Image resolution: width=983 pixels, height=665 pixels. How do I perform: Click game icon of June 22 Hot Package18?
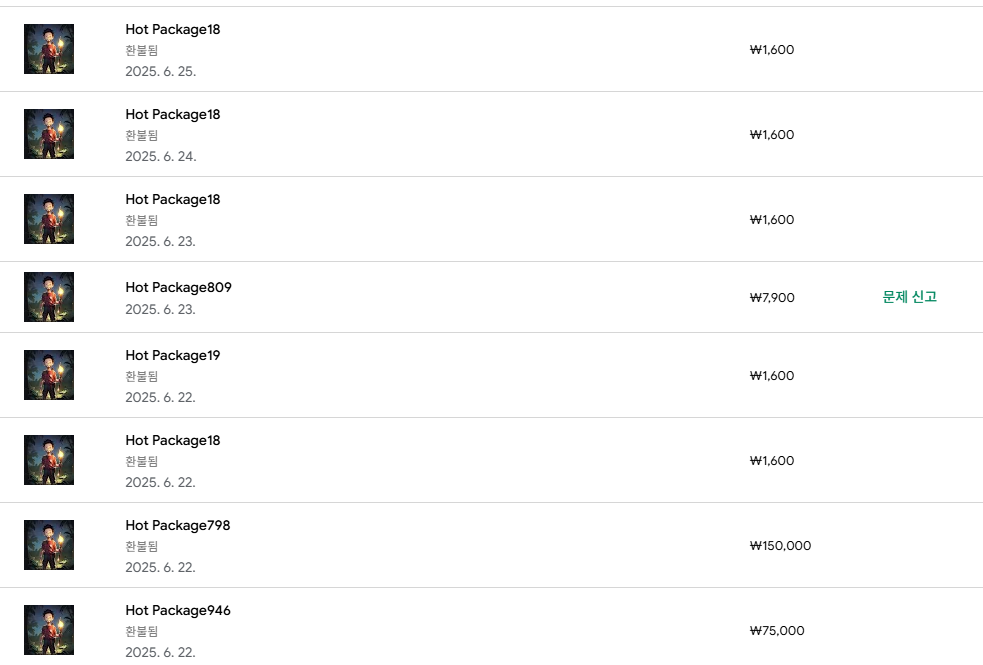point(49,460)
